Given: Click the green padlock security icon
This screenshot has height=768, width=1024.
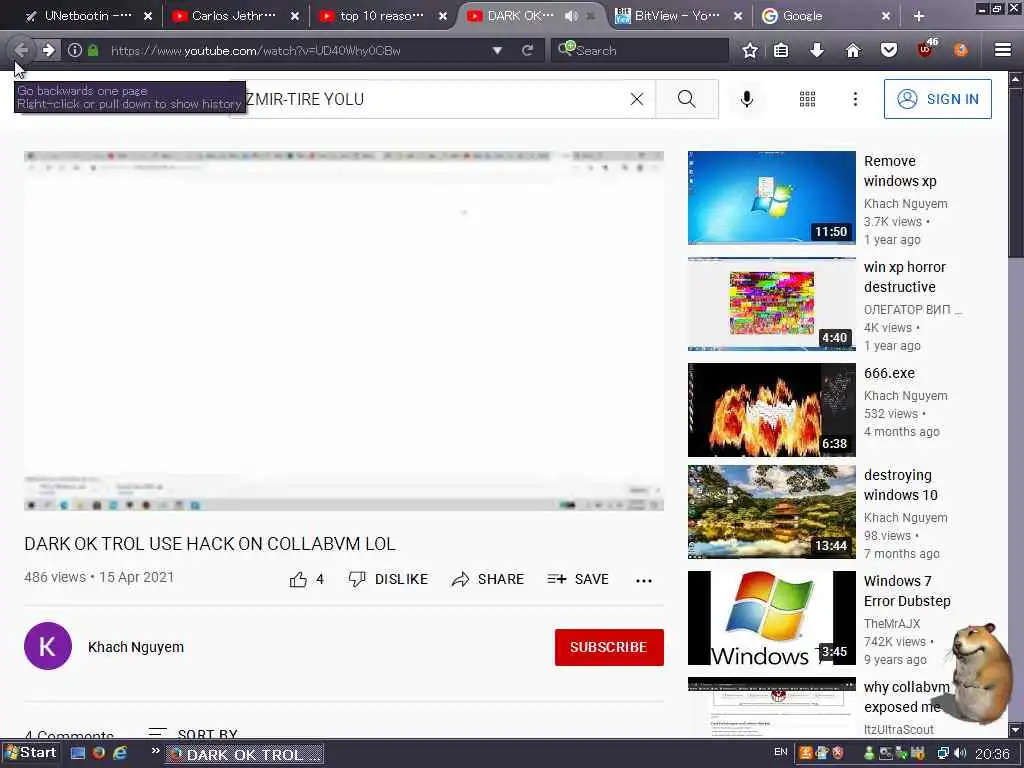Looking at the screenshot, I should [93, 50].
